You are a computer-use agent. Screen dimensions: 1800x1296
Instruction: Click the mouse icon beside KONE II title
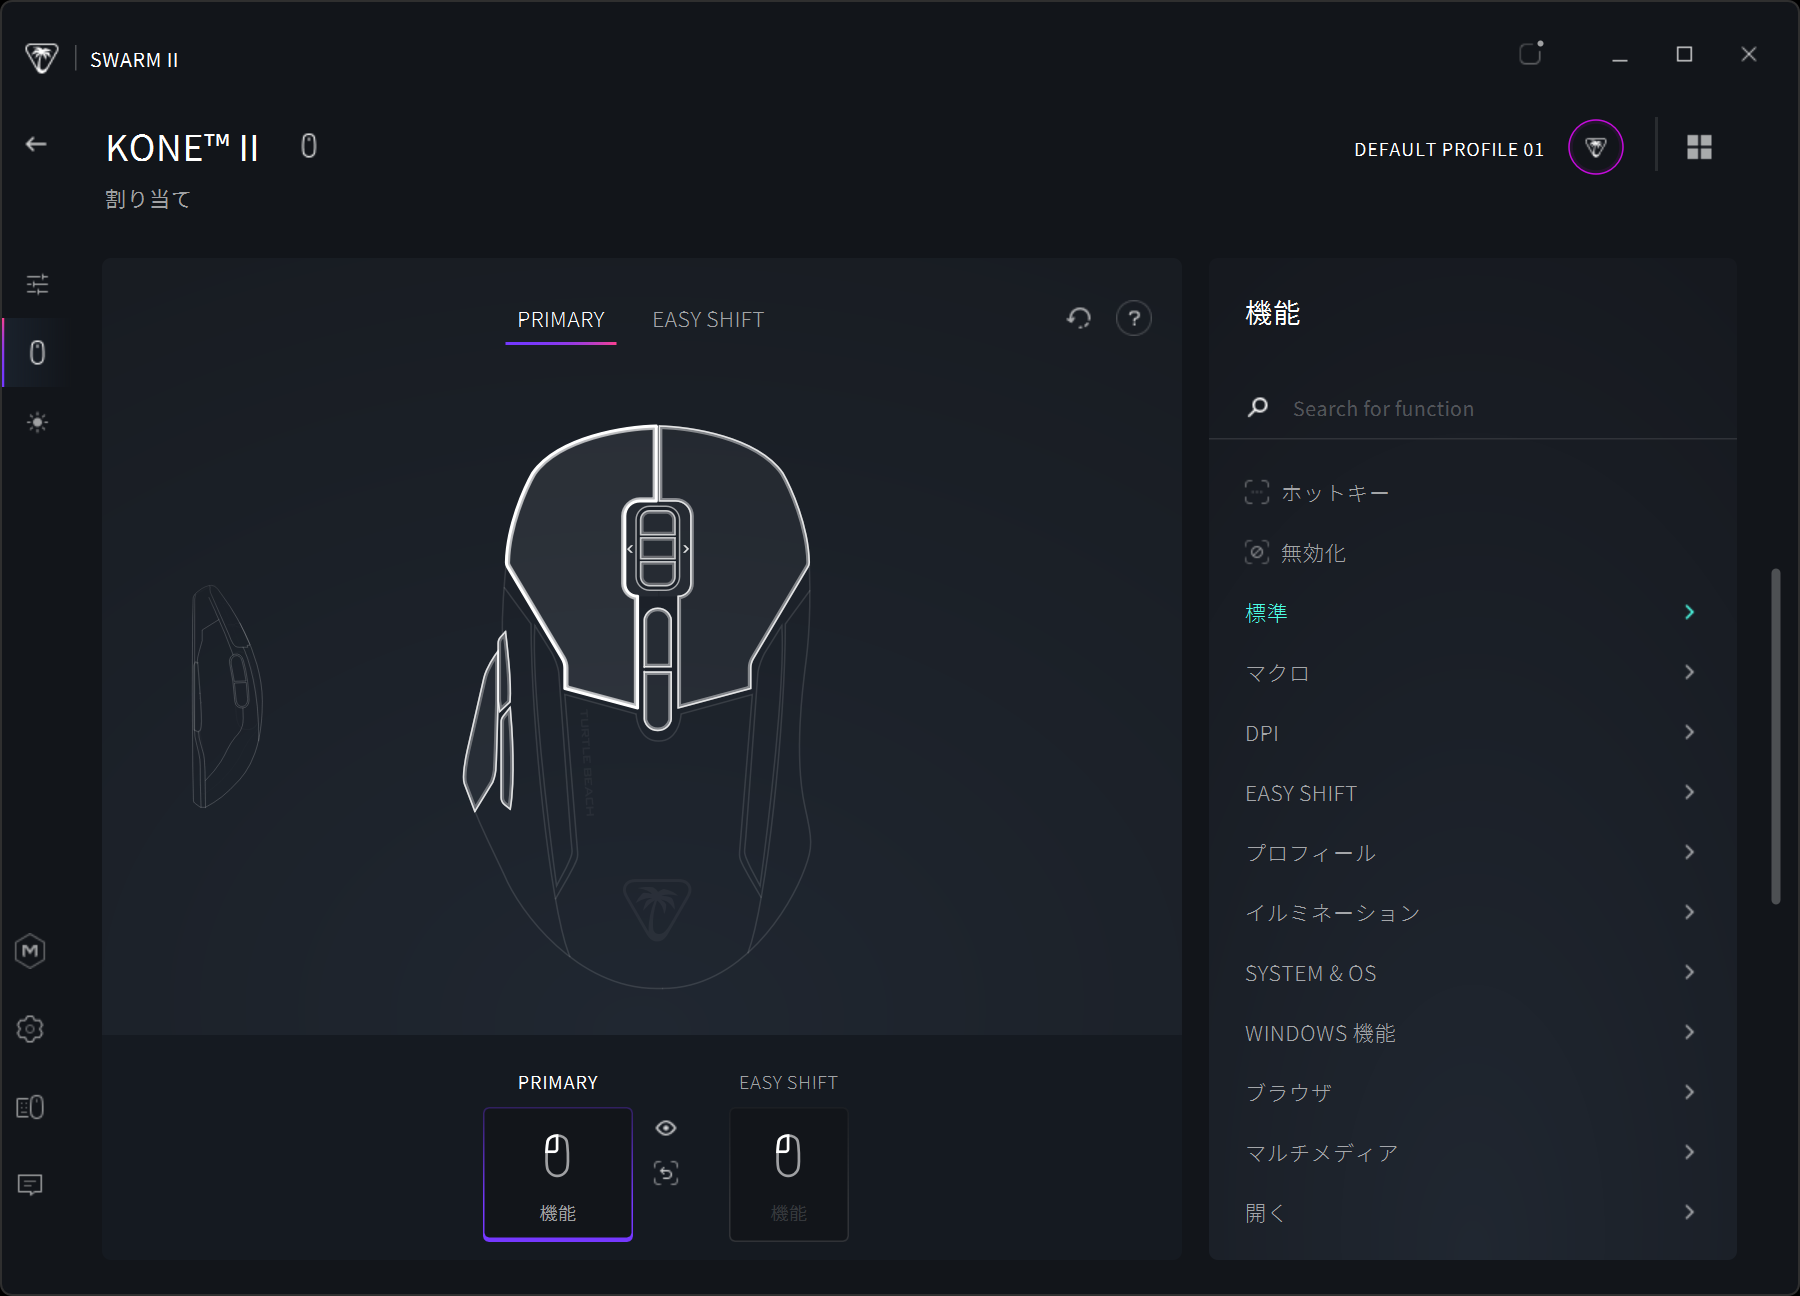coord(309,146)
